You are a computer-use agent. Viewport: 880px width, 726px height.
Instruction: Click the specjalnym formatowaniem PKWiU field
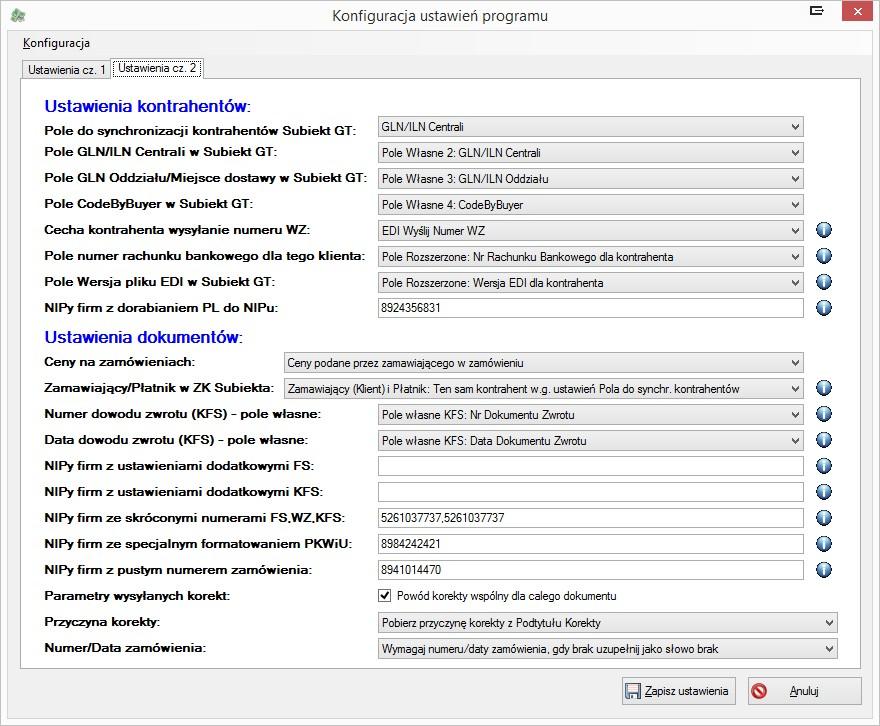(x=590, y=544)
